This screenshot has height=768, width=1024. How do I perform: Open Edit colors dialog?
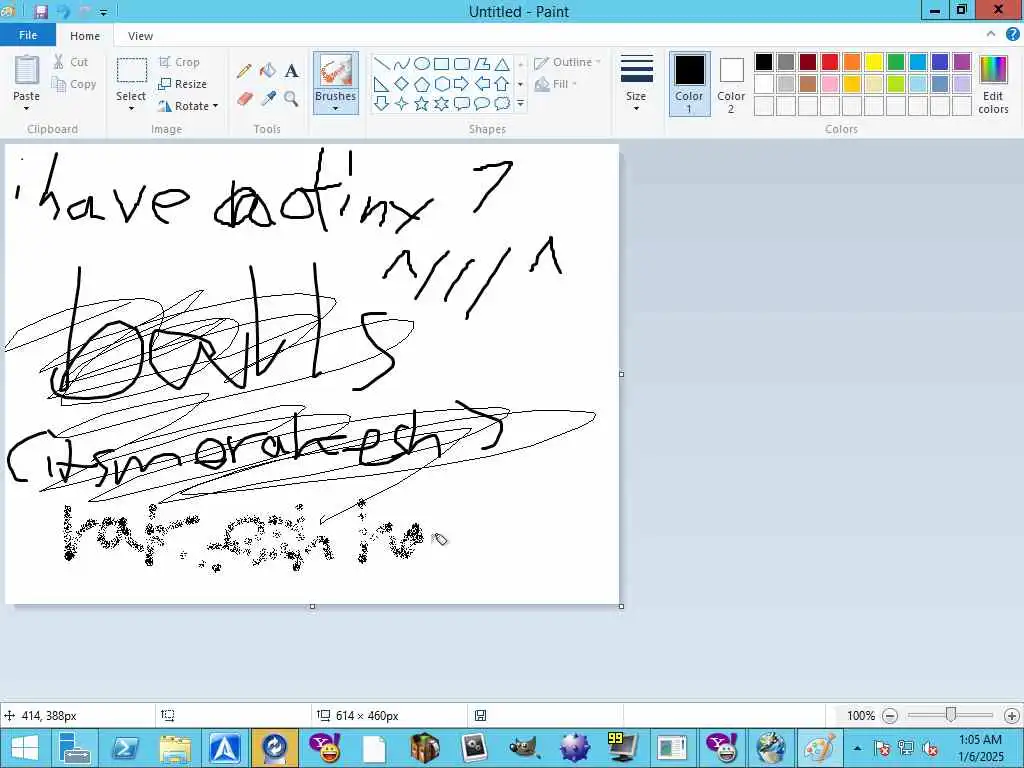tap(993, 84)
